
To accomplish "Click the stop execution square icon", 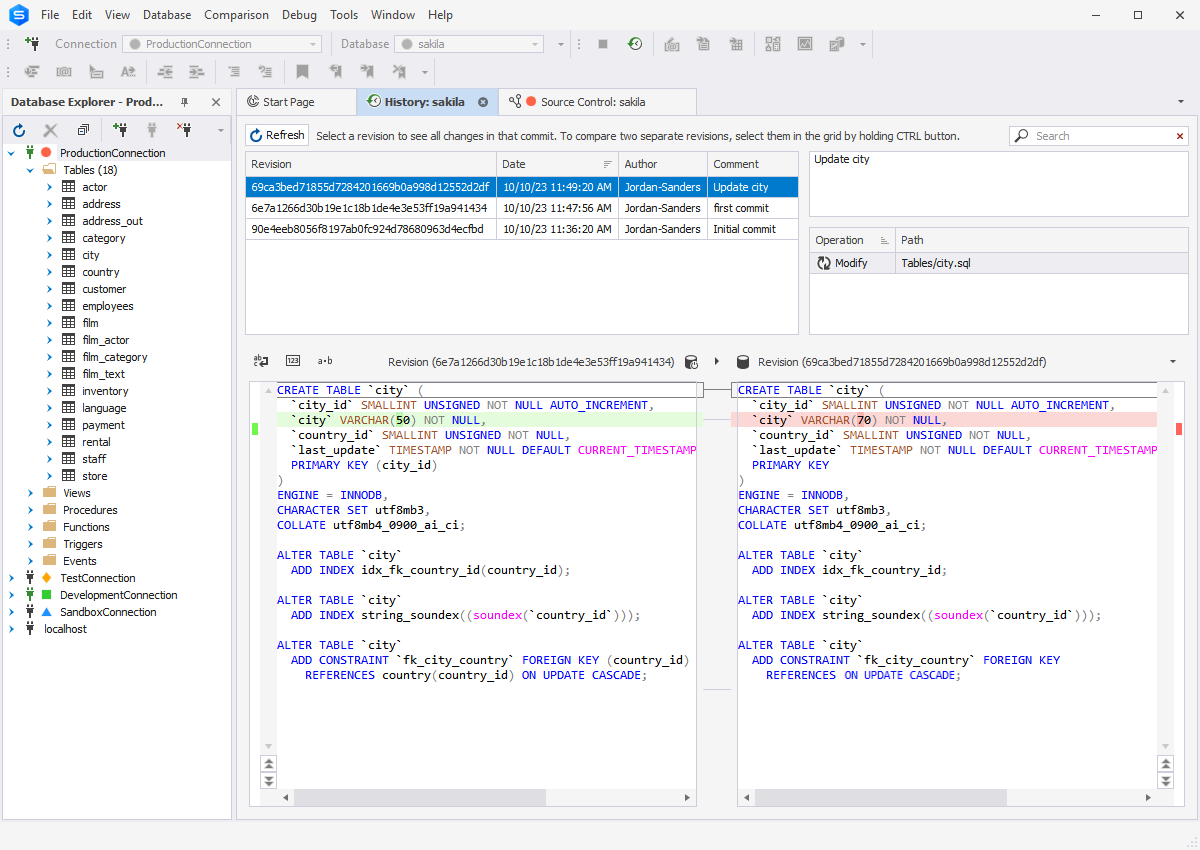I will [x=603, y=44].
